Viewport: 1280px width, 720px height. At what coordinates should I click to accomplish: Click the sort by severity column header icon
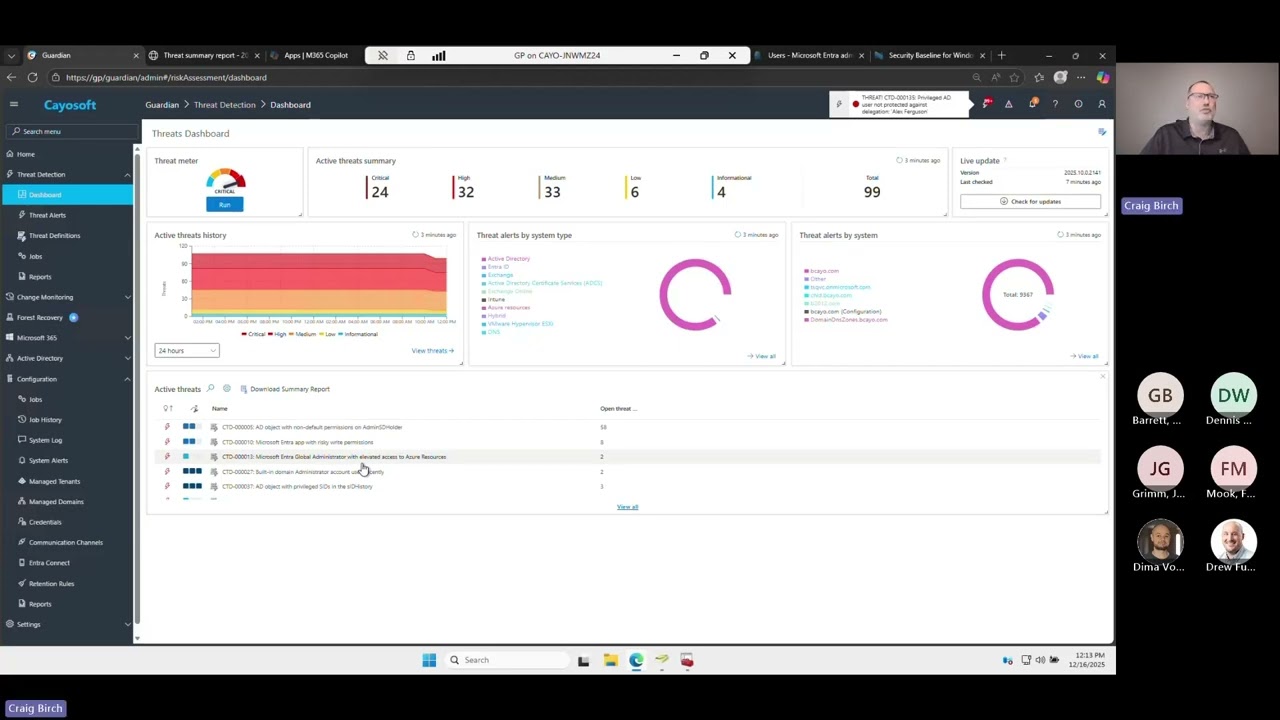point(168,408)
